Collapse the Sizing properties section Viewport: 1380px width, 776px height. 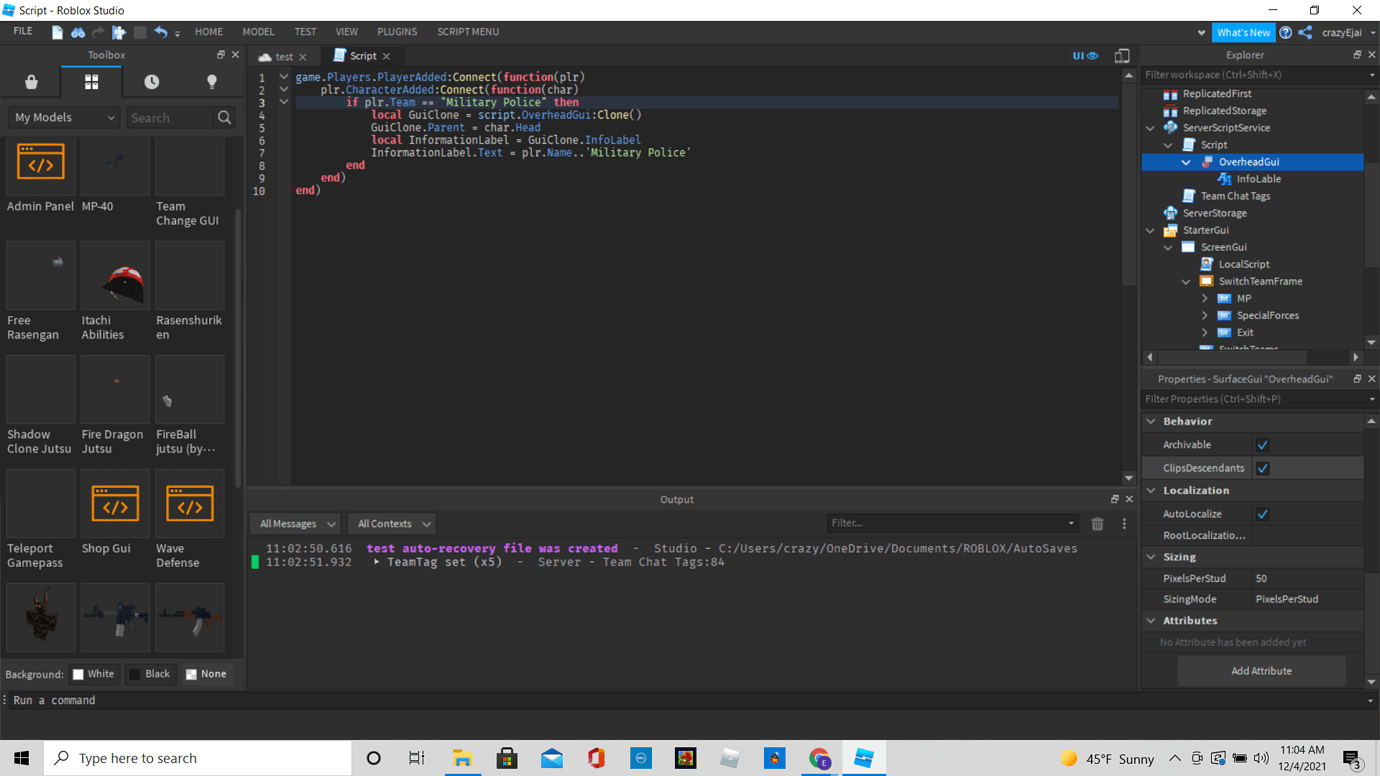1152,557
